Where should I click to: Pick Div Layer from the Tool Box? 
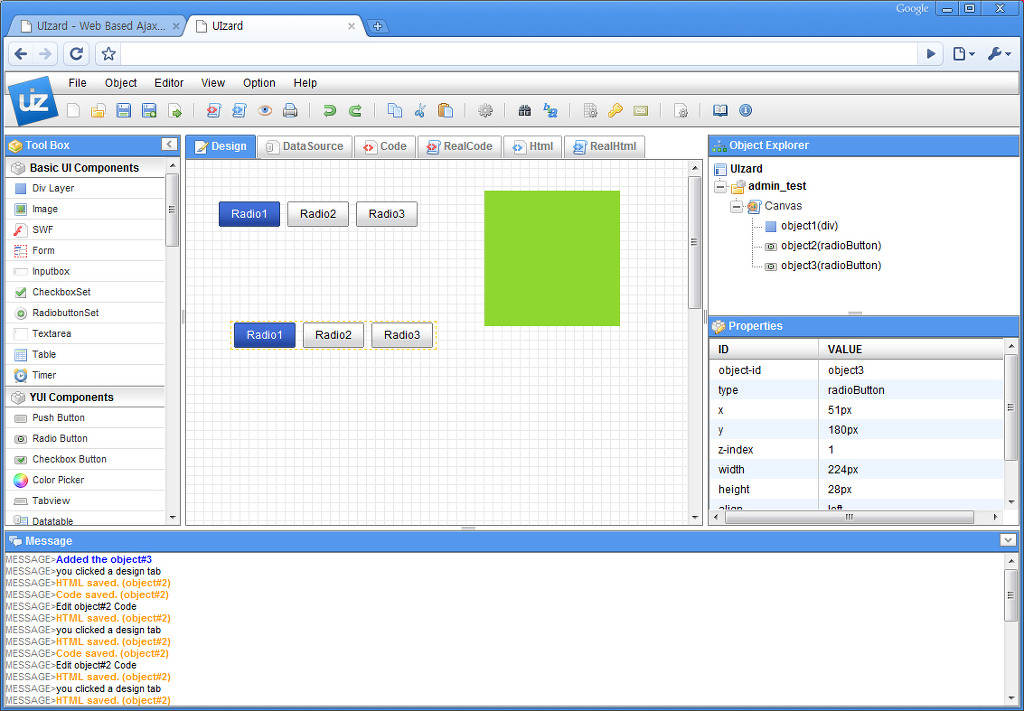click(x=85, y=188)
